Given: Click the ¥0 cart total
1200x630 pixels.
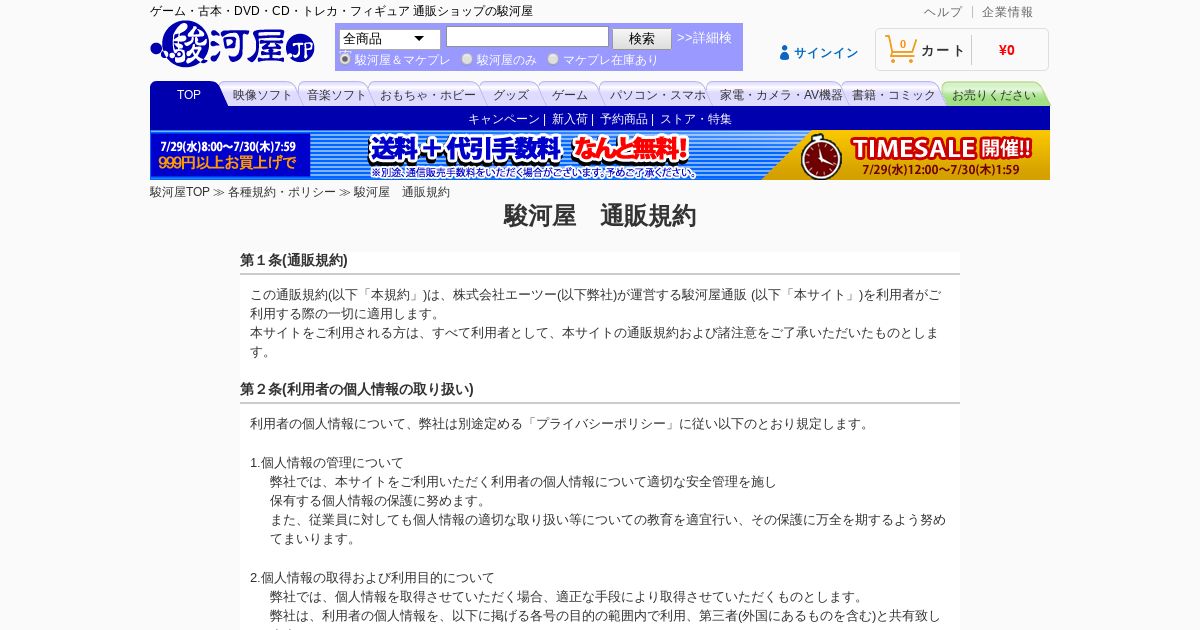Looking at the screenshot, I should (x=1007, y=50).
